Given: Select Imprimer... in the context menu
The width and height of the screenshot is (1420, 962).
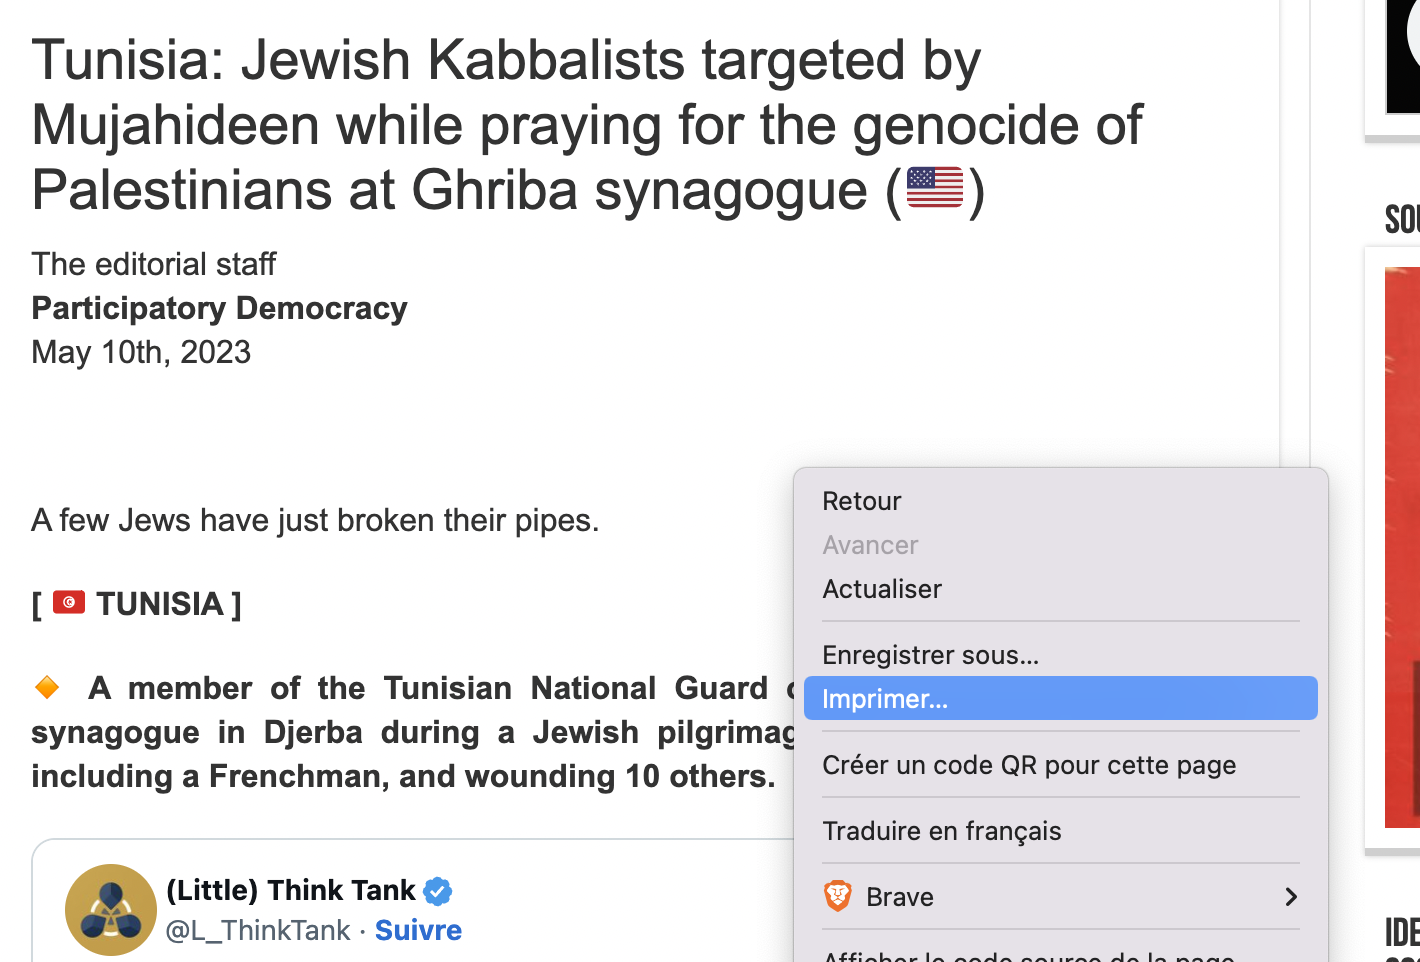Looking at the screenshot, I should tap(1061, 698).
